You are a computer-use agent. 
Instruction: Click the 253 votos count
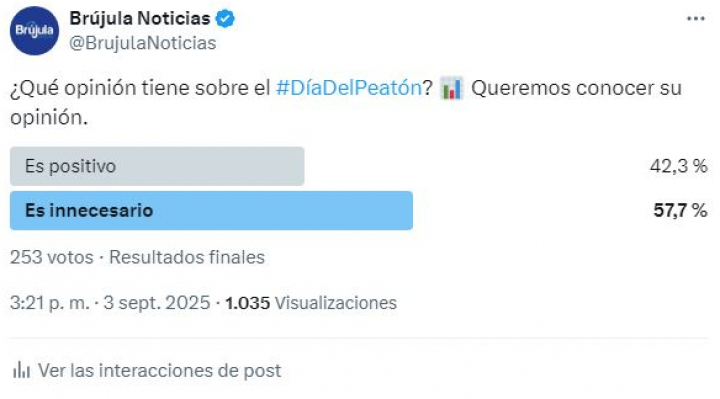pyautogui.click(x=52, y=257)
